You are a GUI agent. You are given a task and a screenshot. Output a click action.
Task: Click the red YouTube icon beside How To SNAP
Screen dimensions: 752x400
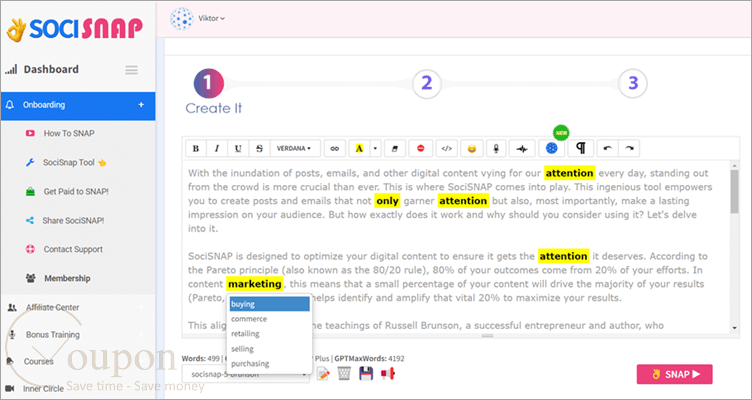[30, 133]
